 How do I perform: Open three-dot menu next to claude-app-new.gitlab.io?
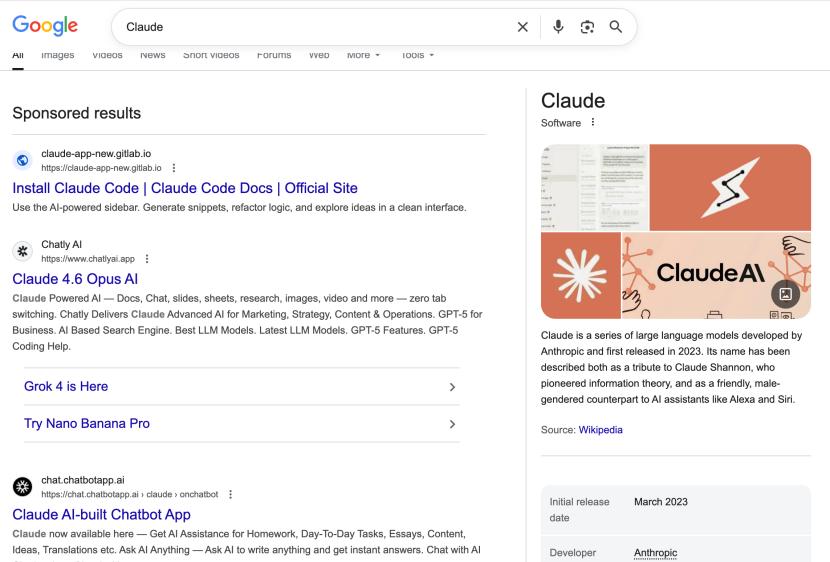pyautogui.click(x=174, y=167)
